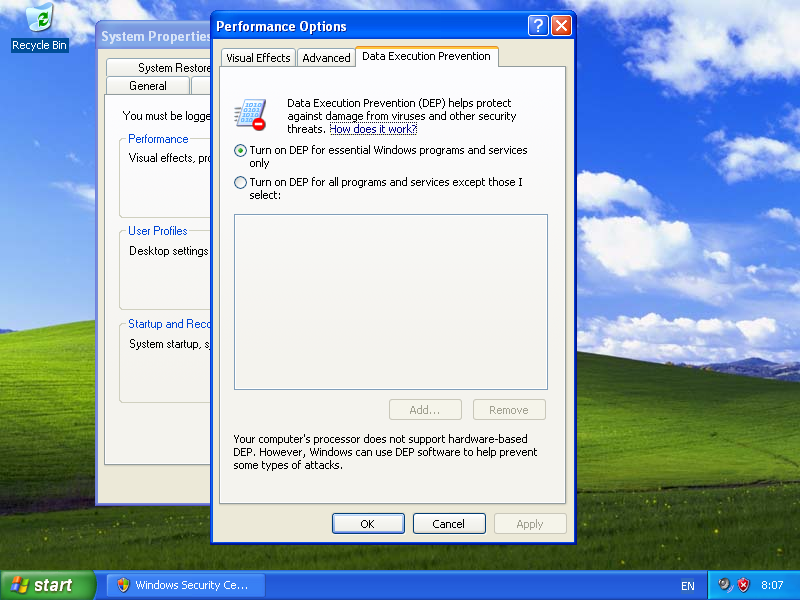The width and height of the screenshot is (800, 600).
Task: Select DEP for essential Windows programs only
Action: (x=240, y=150)
